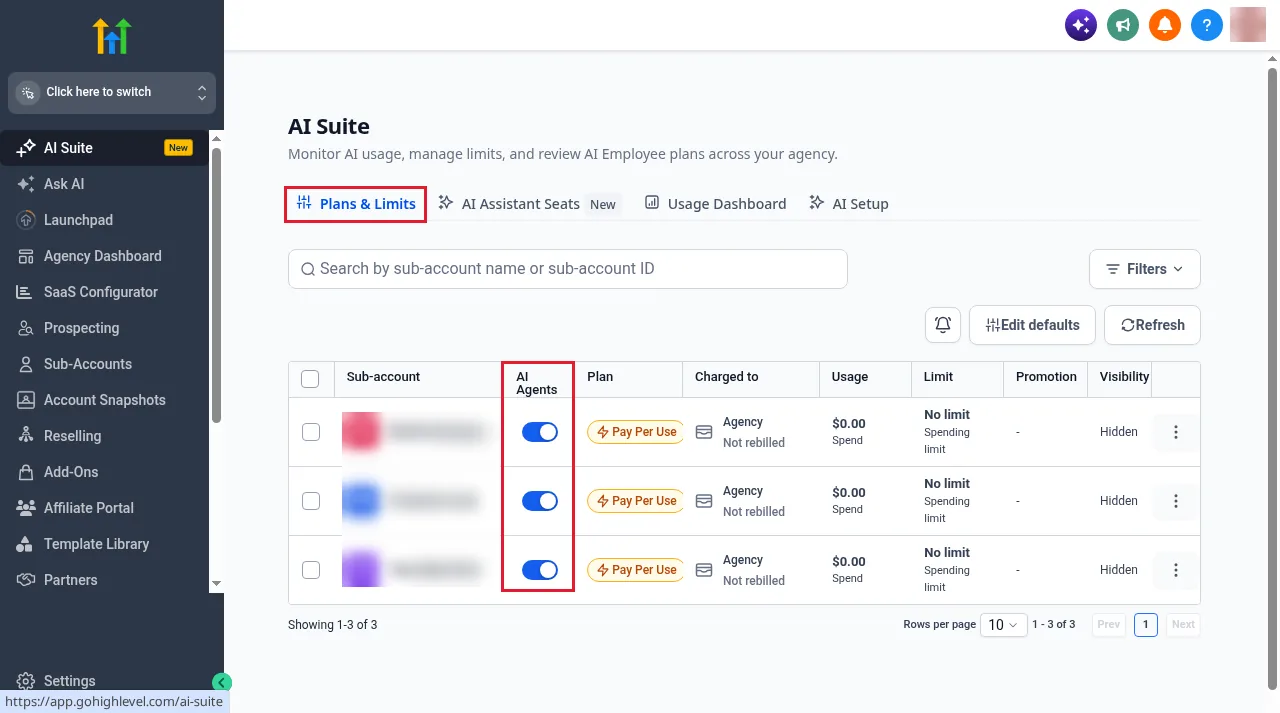This screenshot has height=713, width=1280.
Task: Click the Visibility column header
Action: coord(1124,377)
